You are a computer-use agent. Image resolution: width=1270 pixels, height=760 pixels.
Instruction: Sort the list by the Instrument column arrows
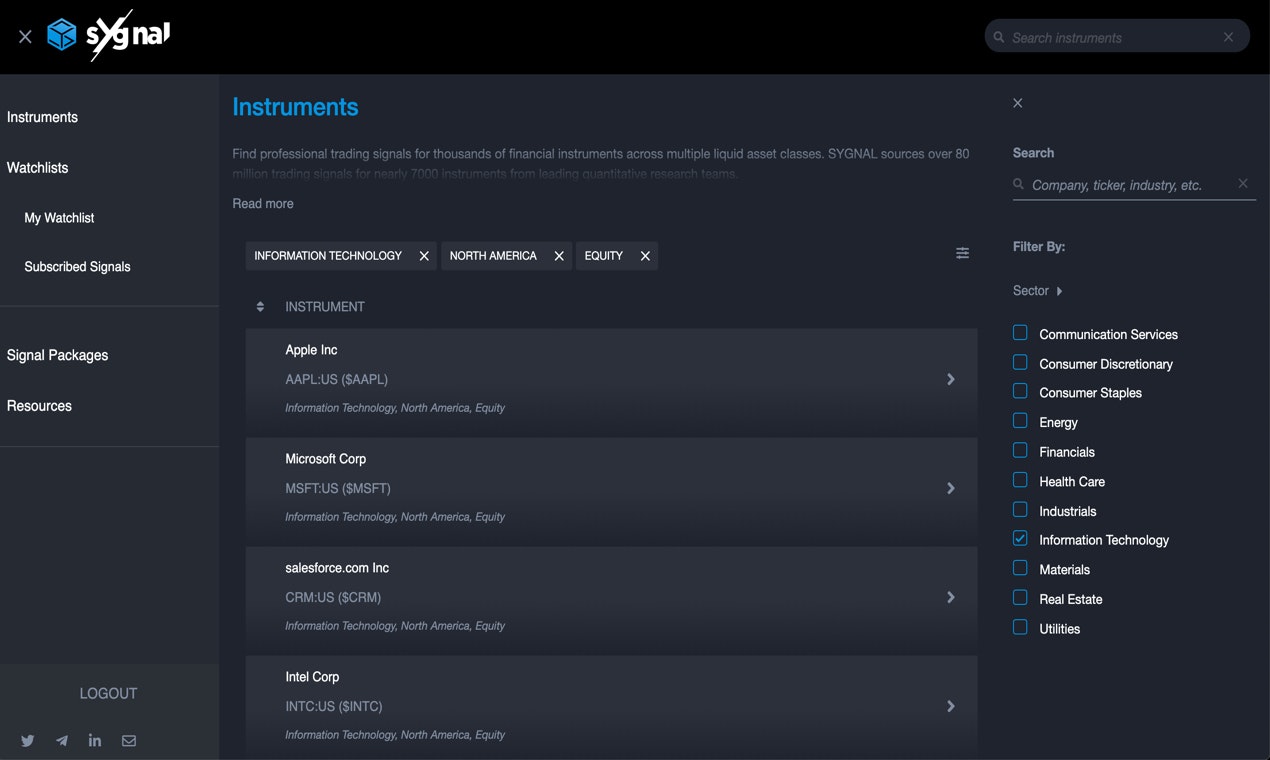tap(260, 307)
